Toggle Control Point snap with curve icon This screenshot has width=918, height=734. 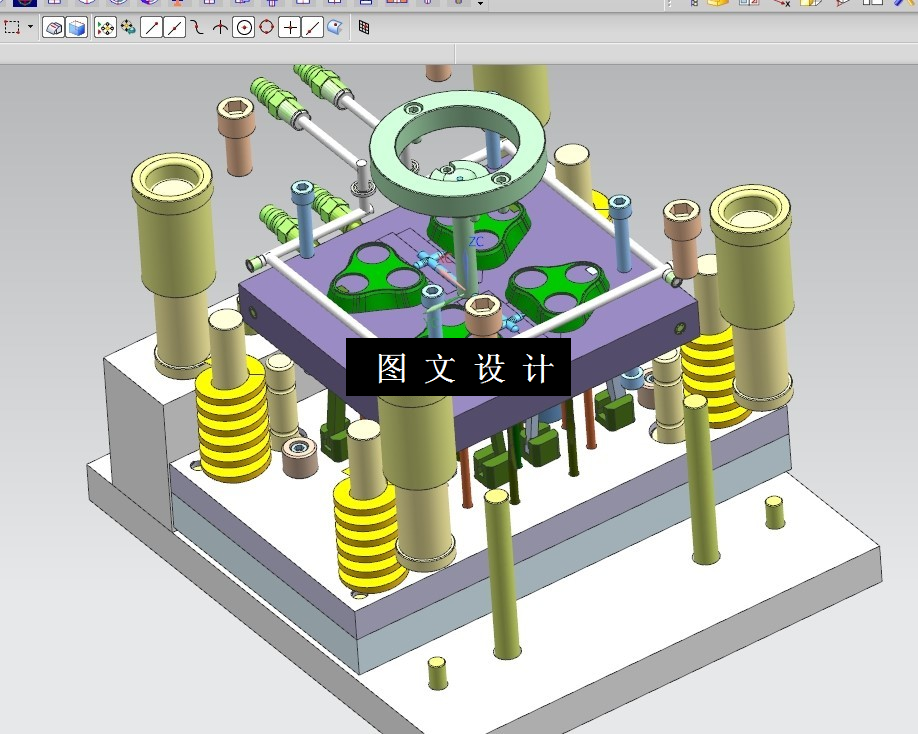[x=197, y=28]
